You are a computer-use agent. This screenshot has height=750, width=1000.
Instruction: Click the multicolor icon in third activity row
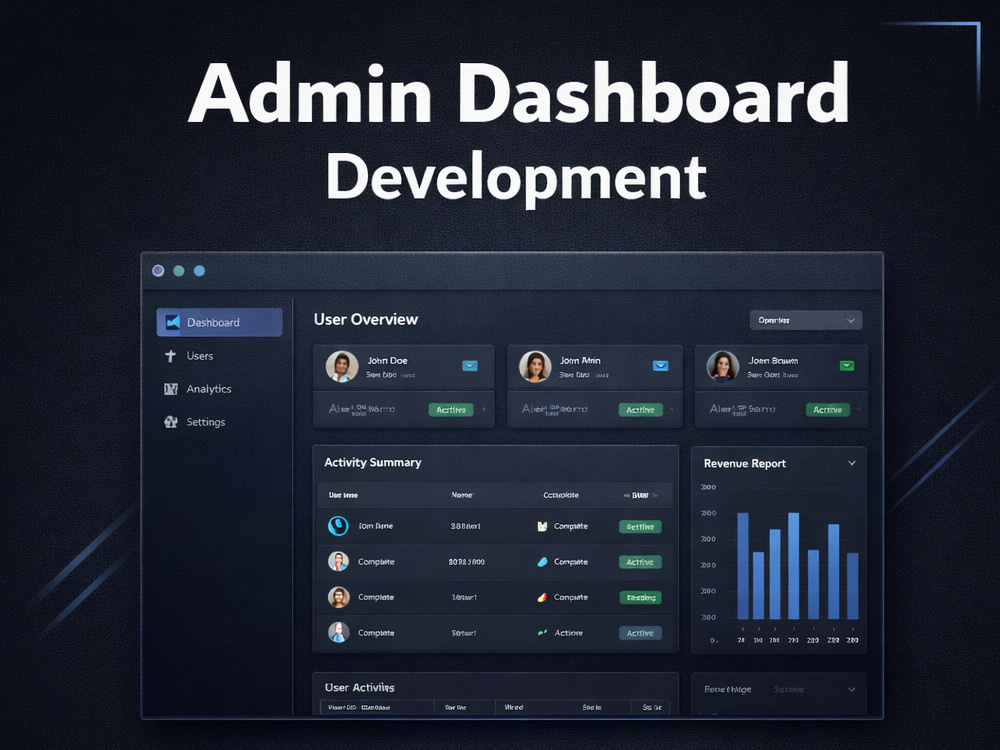pos(542,598)
